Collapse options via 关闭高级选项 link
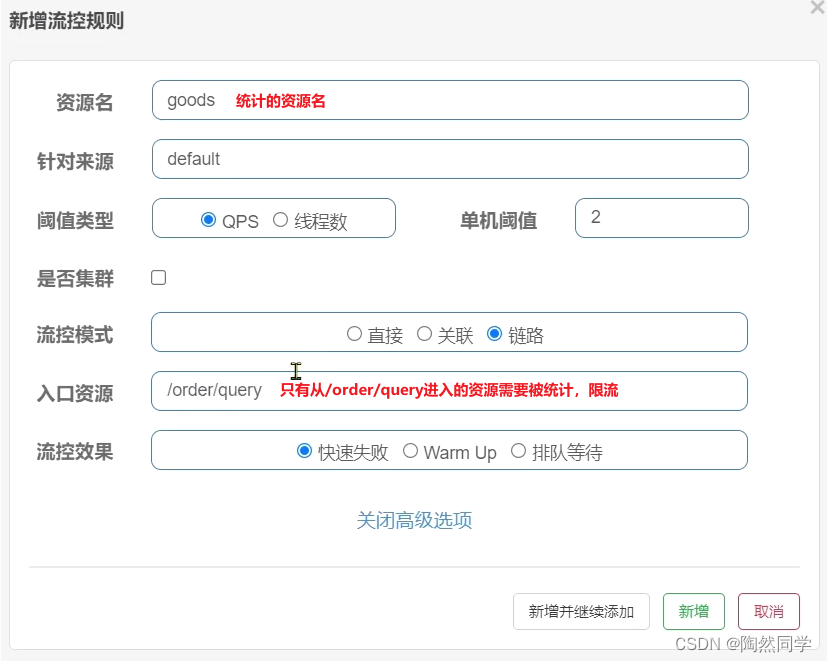The image size is (827, 662). click(x=414, y=521)
